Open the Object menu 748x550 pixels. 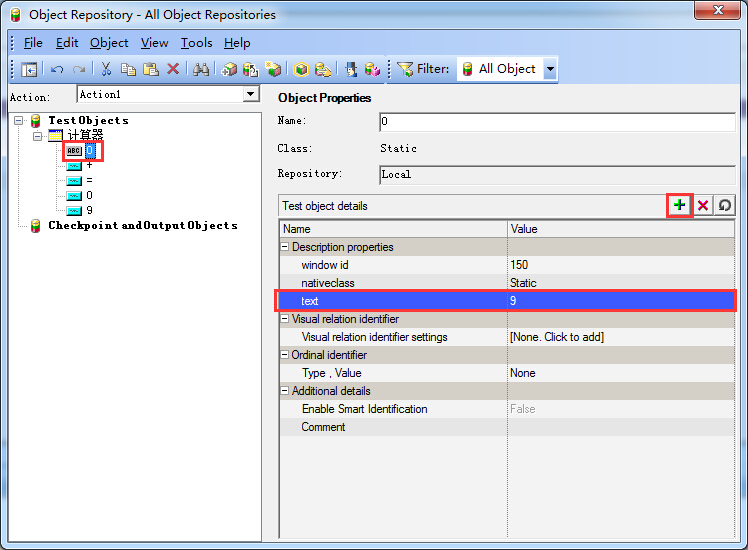(x=109, y=43)
